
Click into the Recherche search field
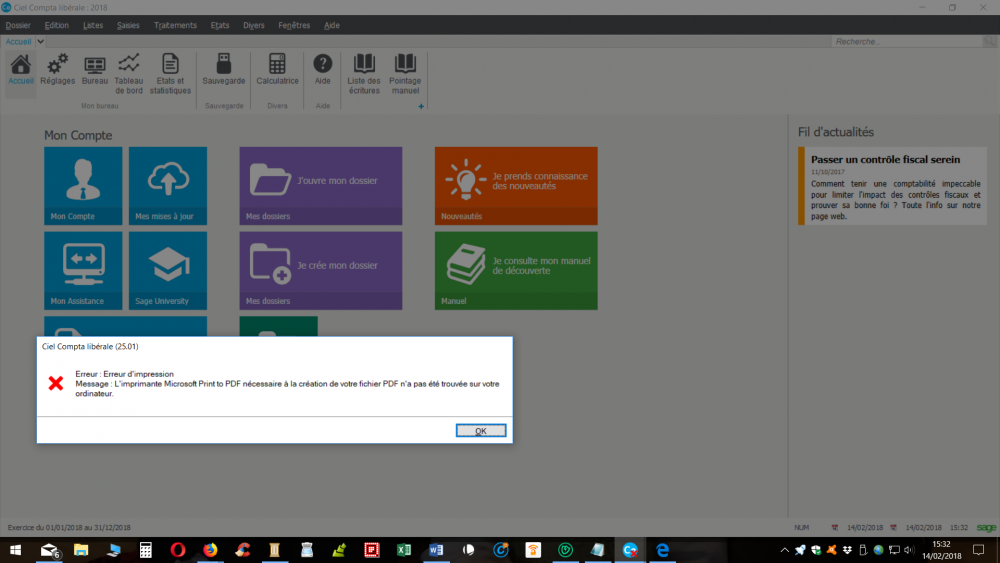906,41
